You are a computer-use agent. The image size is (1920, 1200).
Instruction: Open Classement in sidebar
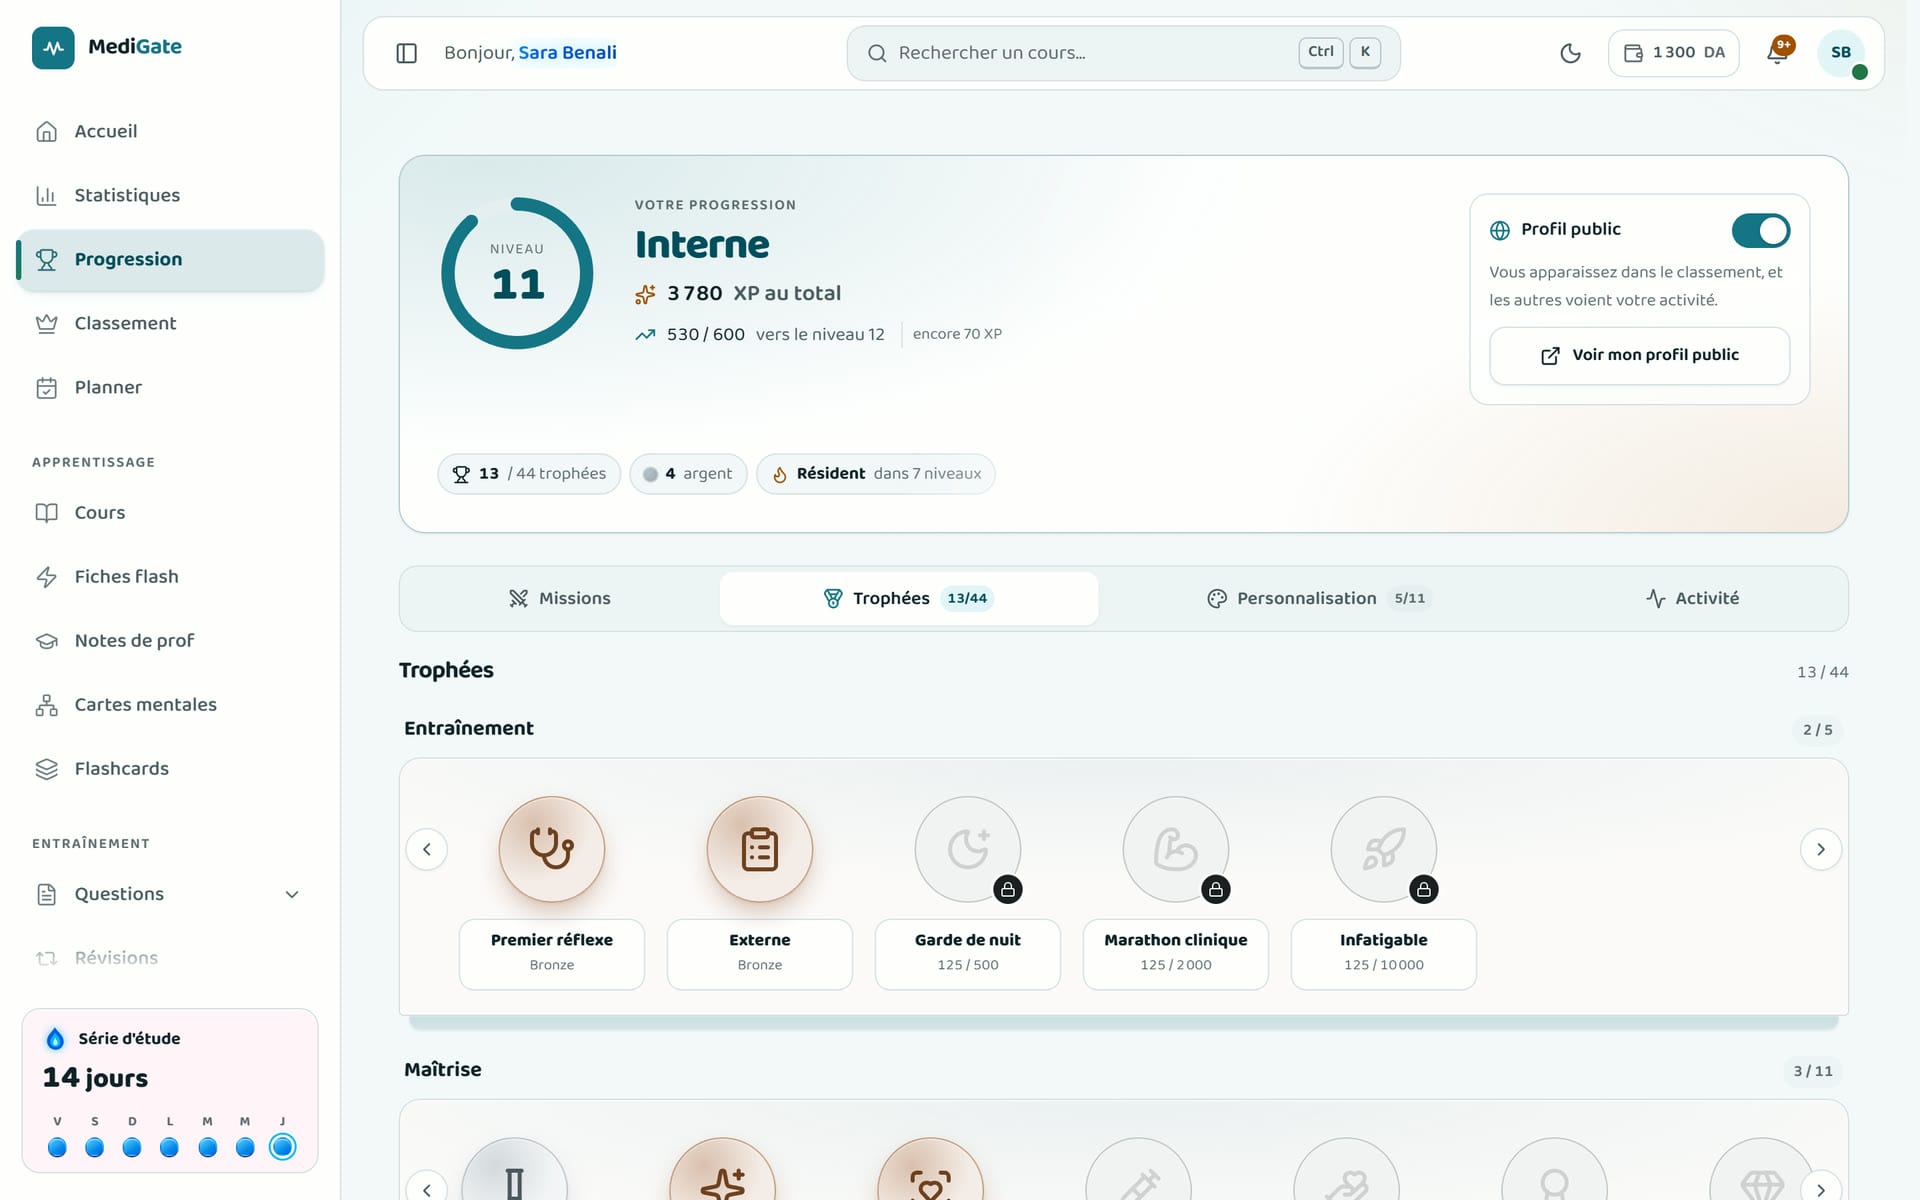[x=170, y=323]
